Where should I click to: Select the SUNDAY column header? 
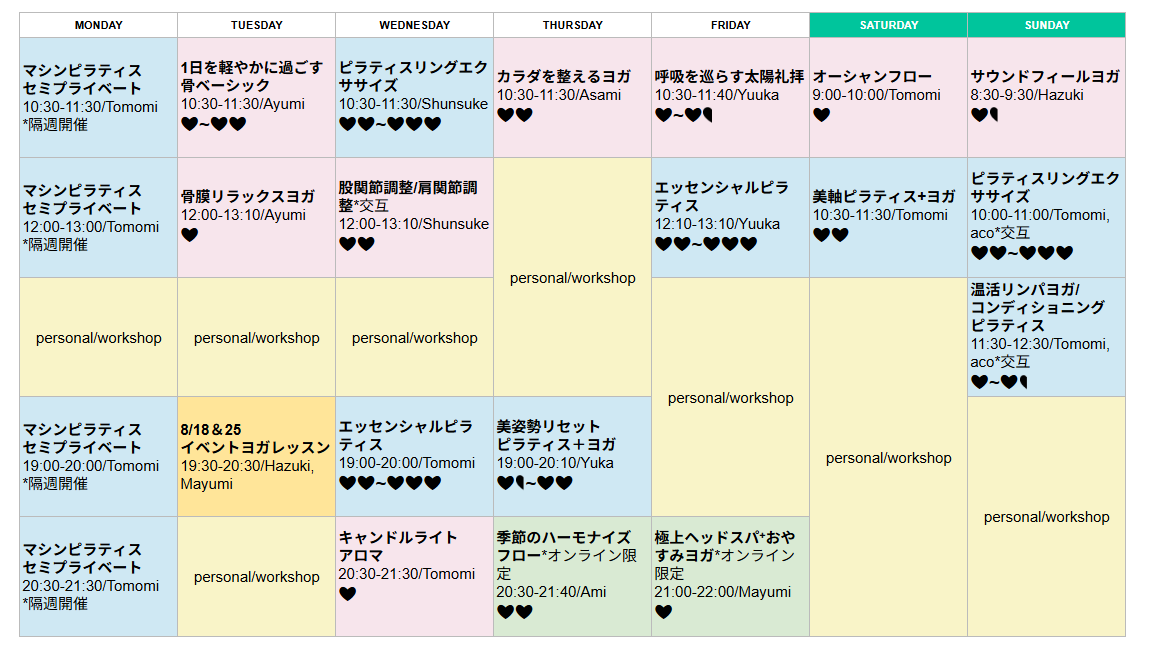[1046, 25]
